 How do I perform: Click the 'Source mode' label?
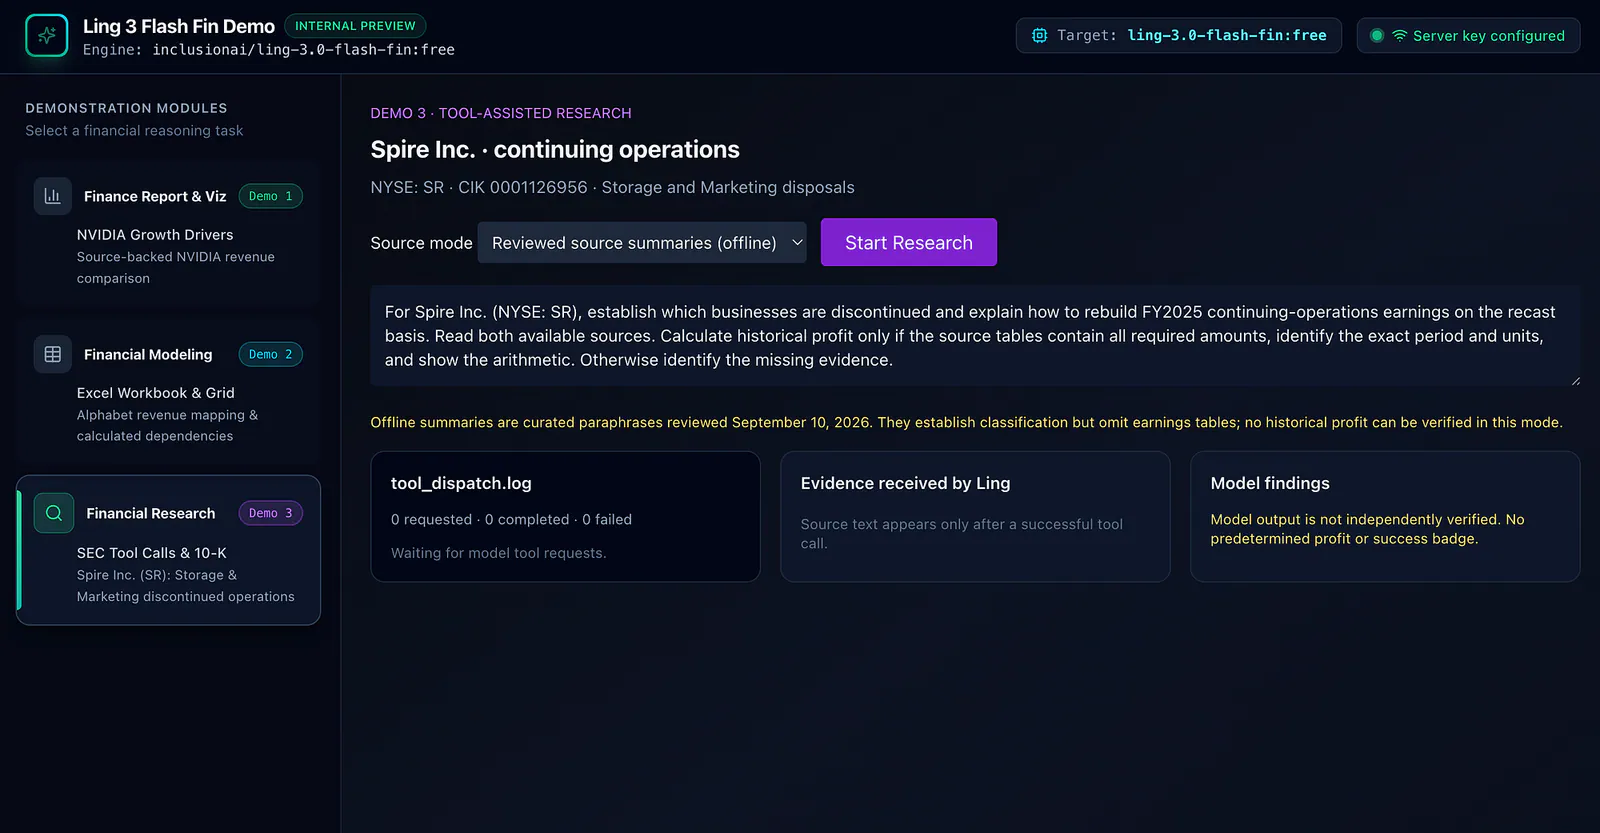[421, 243]
